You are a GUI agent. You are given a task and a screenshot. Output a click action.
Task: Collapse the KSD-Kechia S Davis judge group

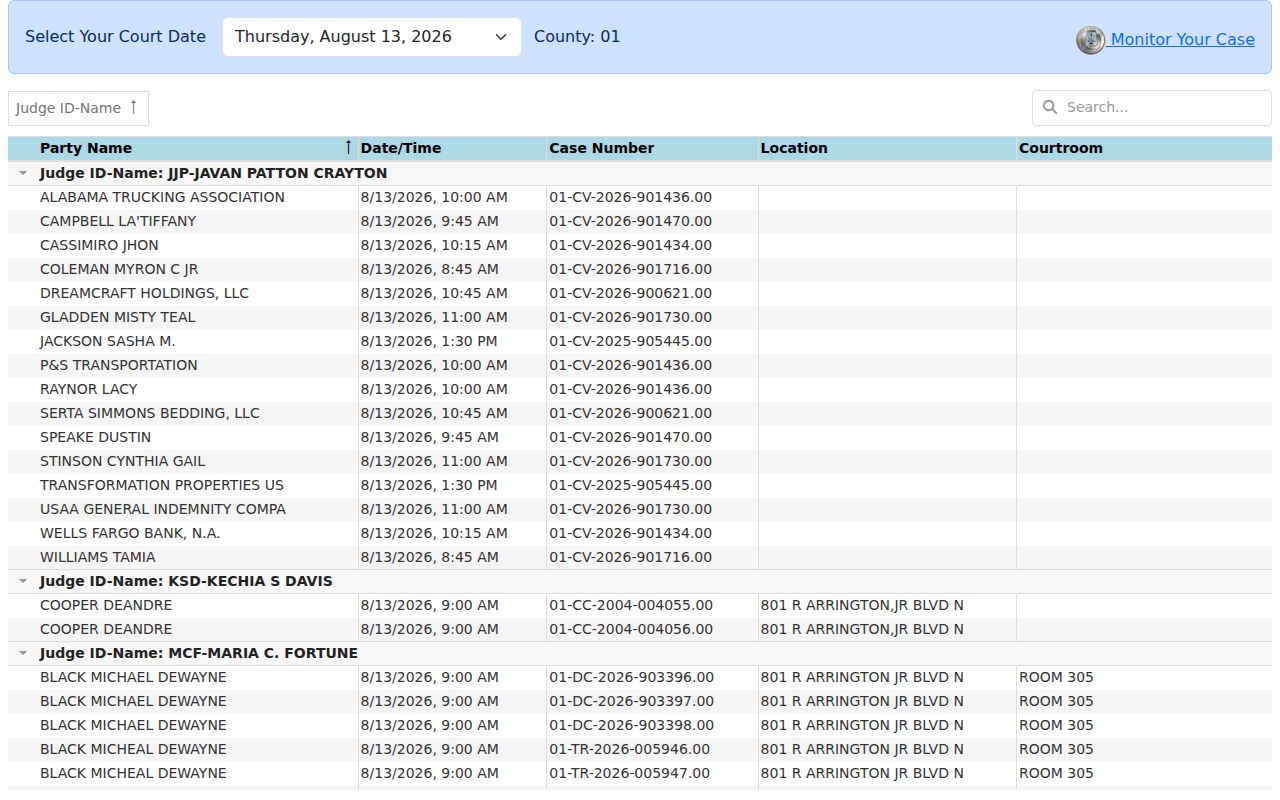23,581
